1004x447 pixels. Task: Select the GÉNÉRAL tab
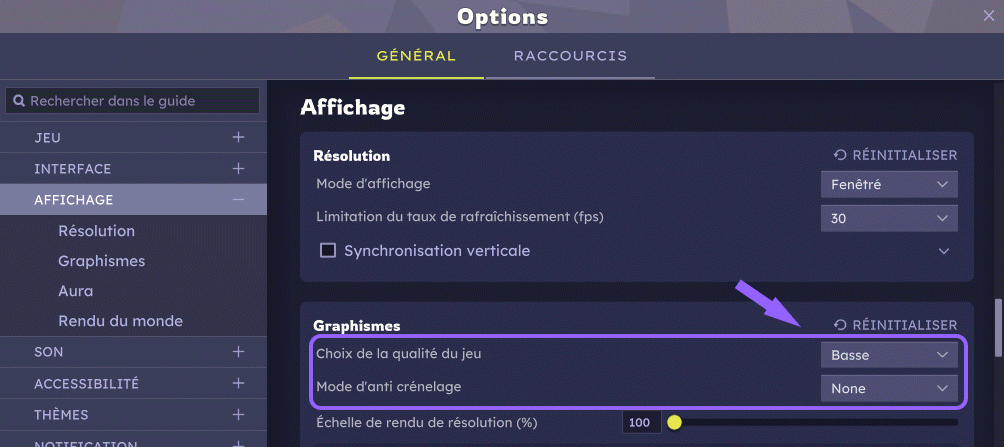coord(416,56)
